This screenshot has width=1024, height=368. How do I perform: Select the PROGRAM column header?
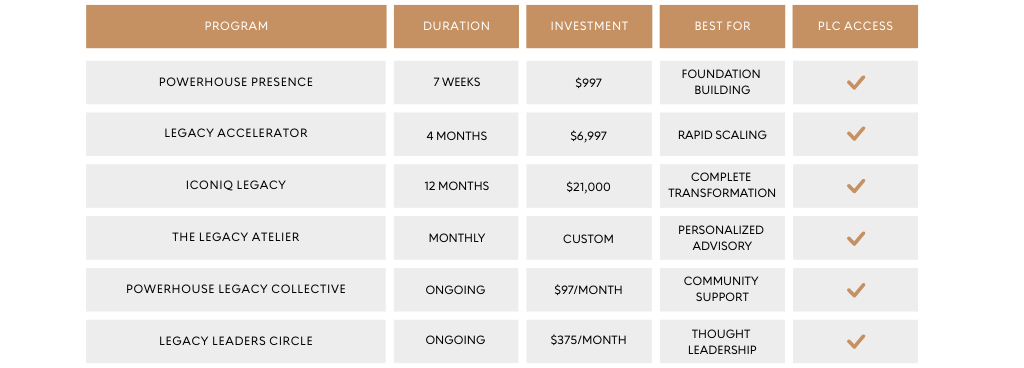coord(236,27)
